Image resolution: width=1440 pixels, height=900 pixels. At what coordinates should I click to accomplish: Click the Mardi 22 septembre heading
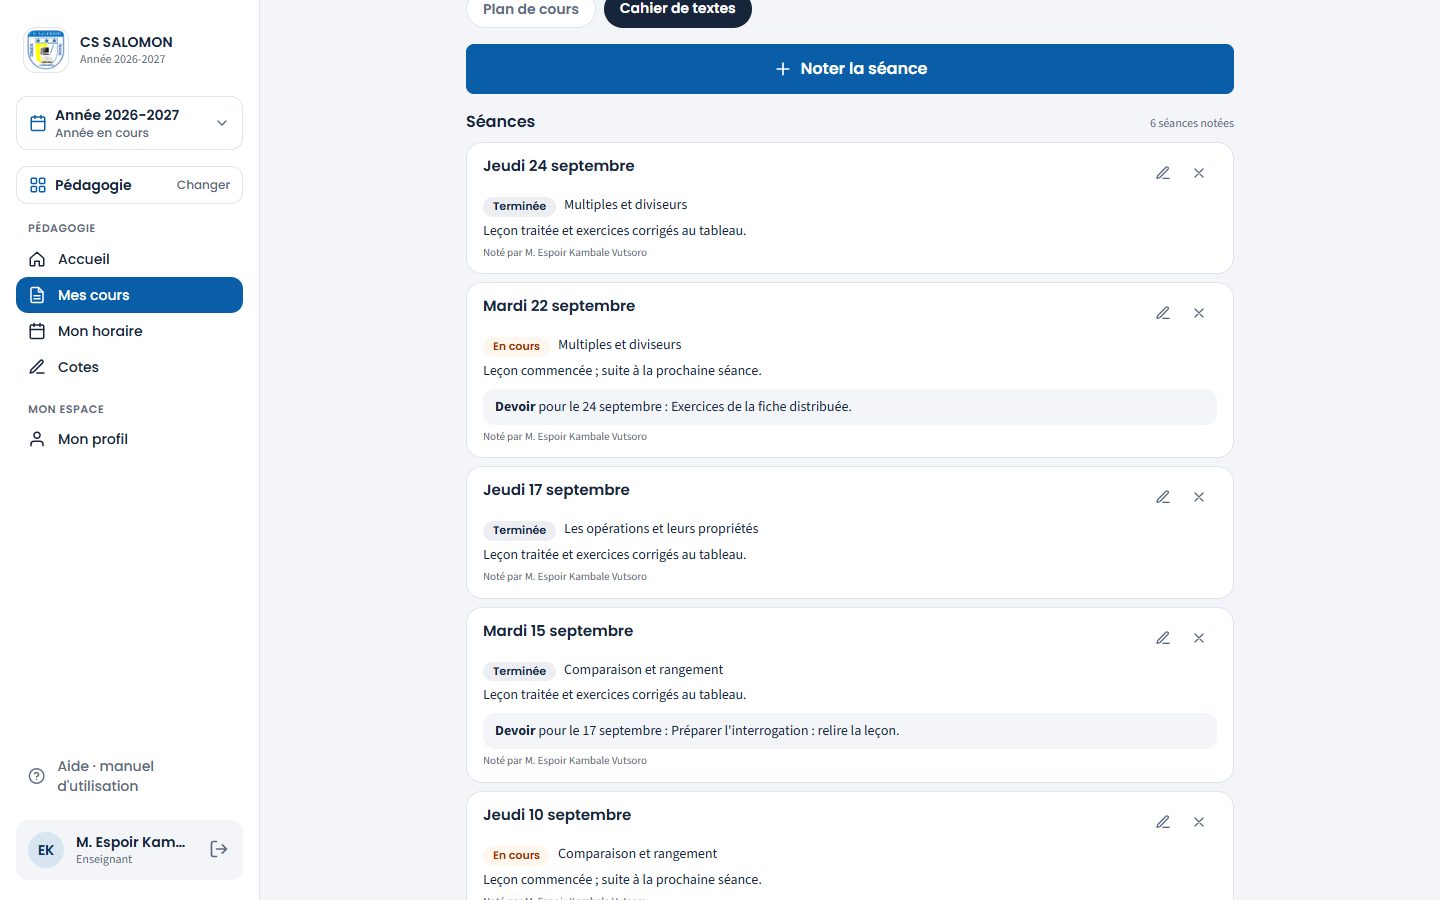tap(559, 306)
